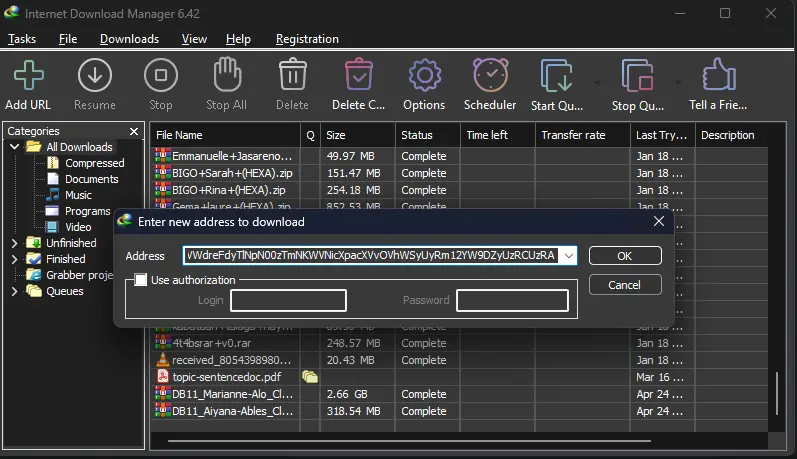Screen dimensions: 797x459
Task: Enable the Use authorization checkbox
Action: pyautogui.click(x=141, y=280)
